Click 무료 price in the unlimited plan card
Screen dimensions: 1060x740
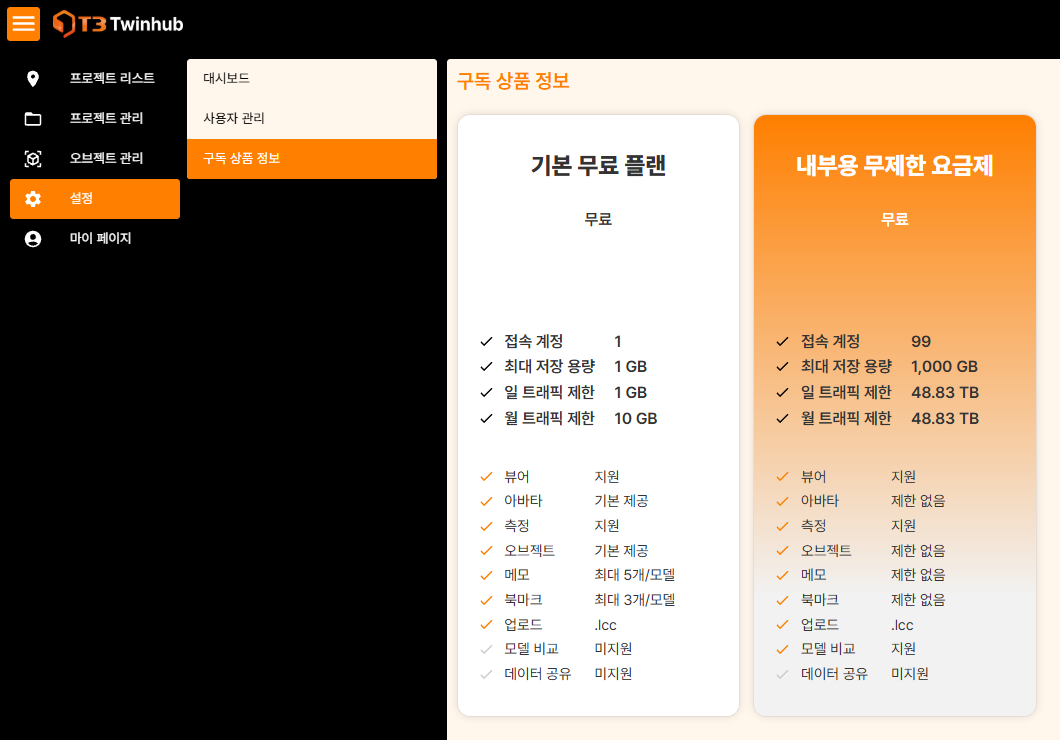pyautogui.click(x=894, y=219)
